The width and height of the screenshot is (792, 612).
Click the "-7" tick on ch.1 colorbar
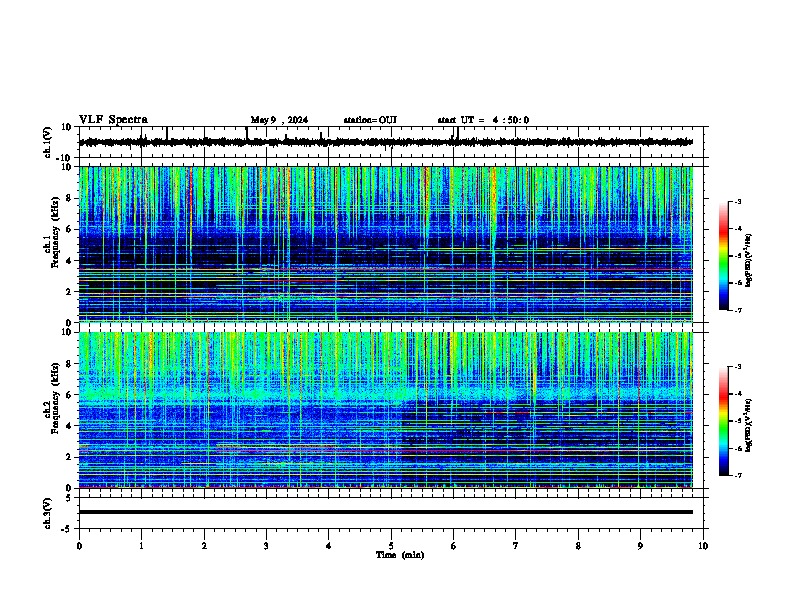coord(738,311)
